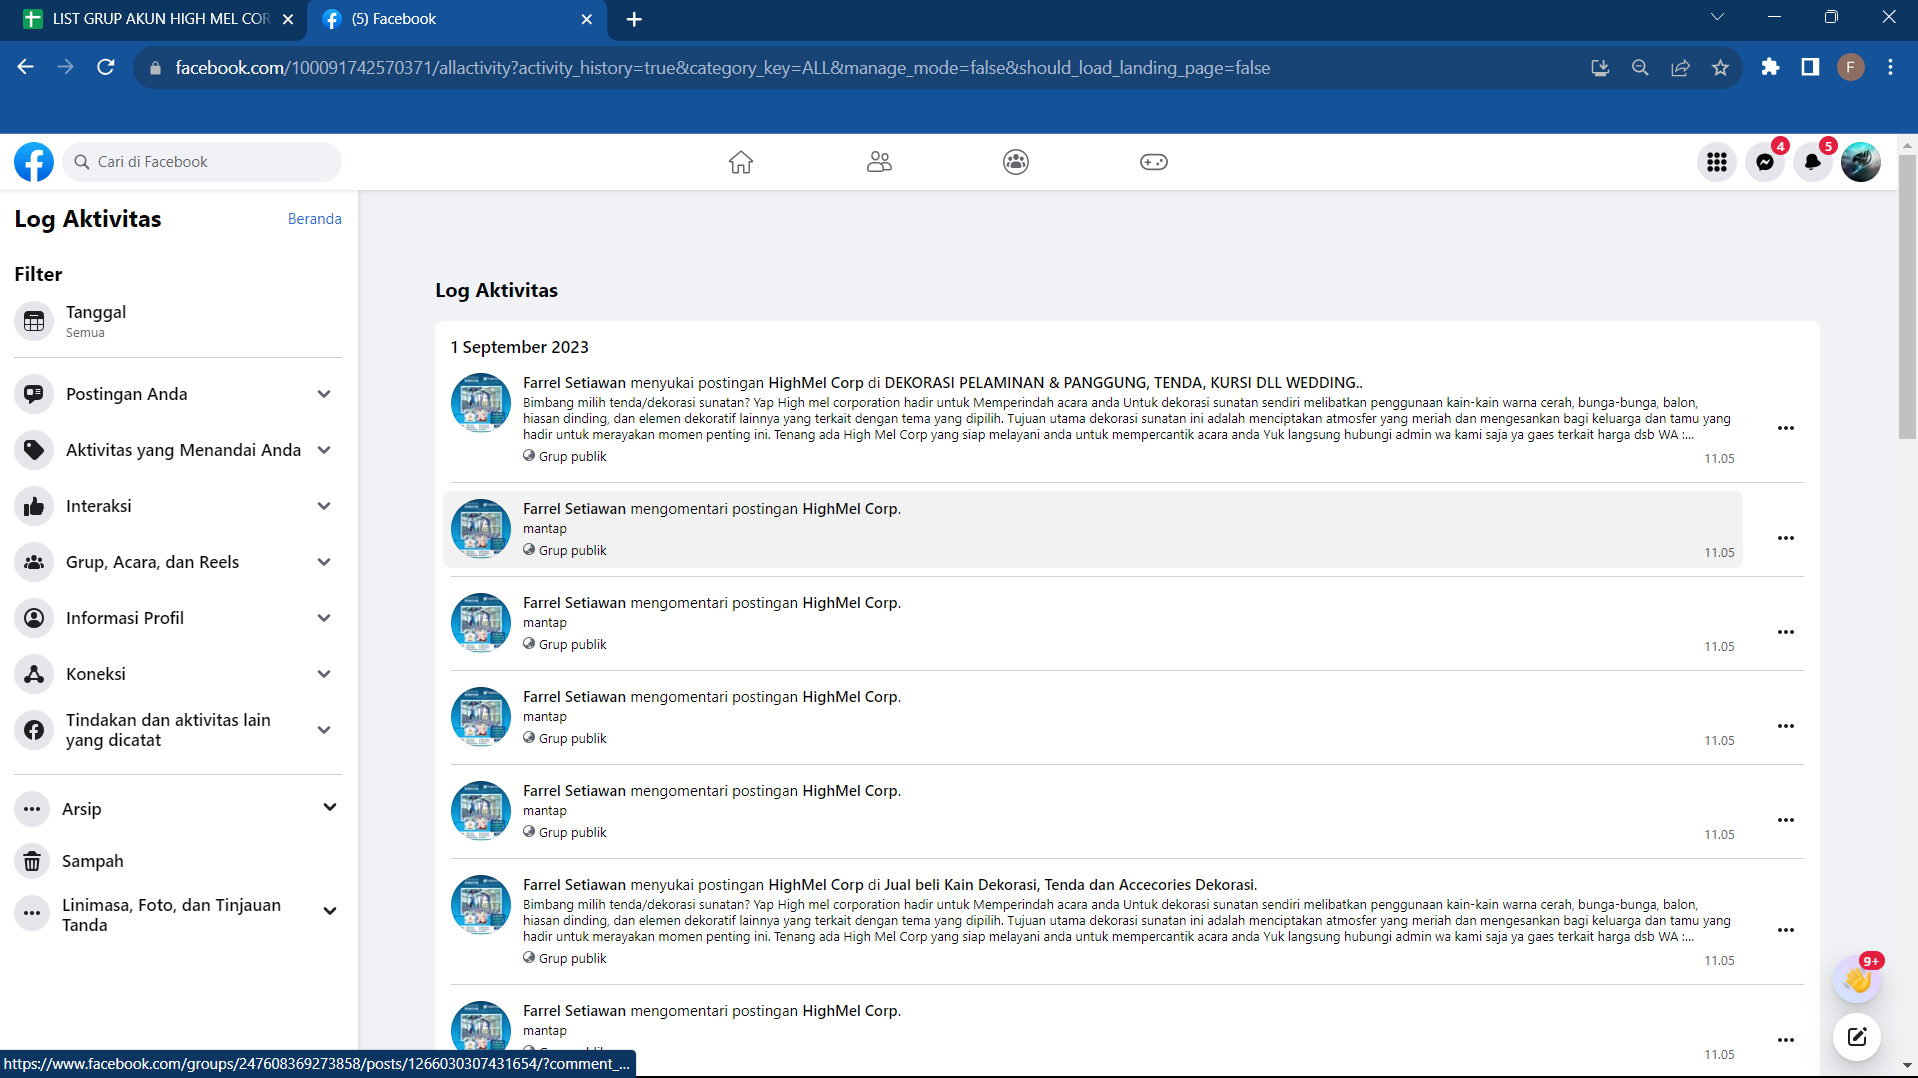The width and height of the screenshot is (1918, 1078).
Task: Open the Facebook menu grid icon
Action: click(x=1717, y=162)
